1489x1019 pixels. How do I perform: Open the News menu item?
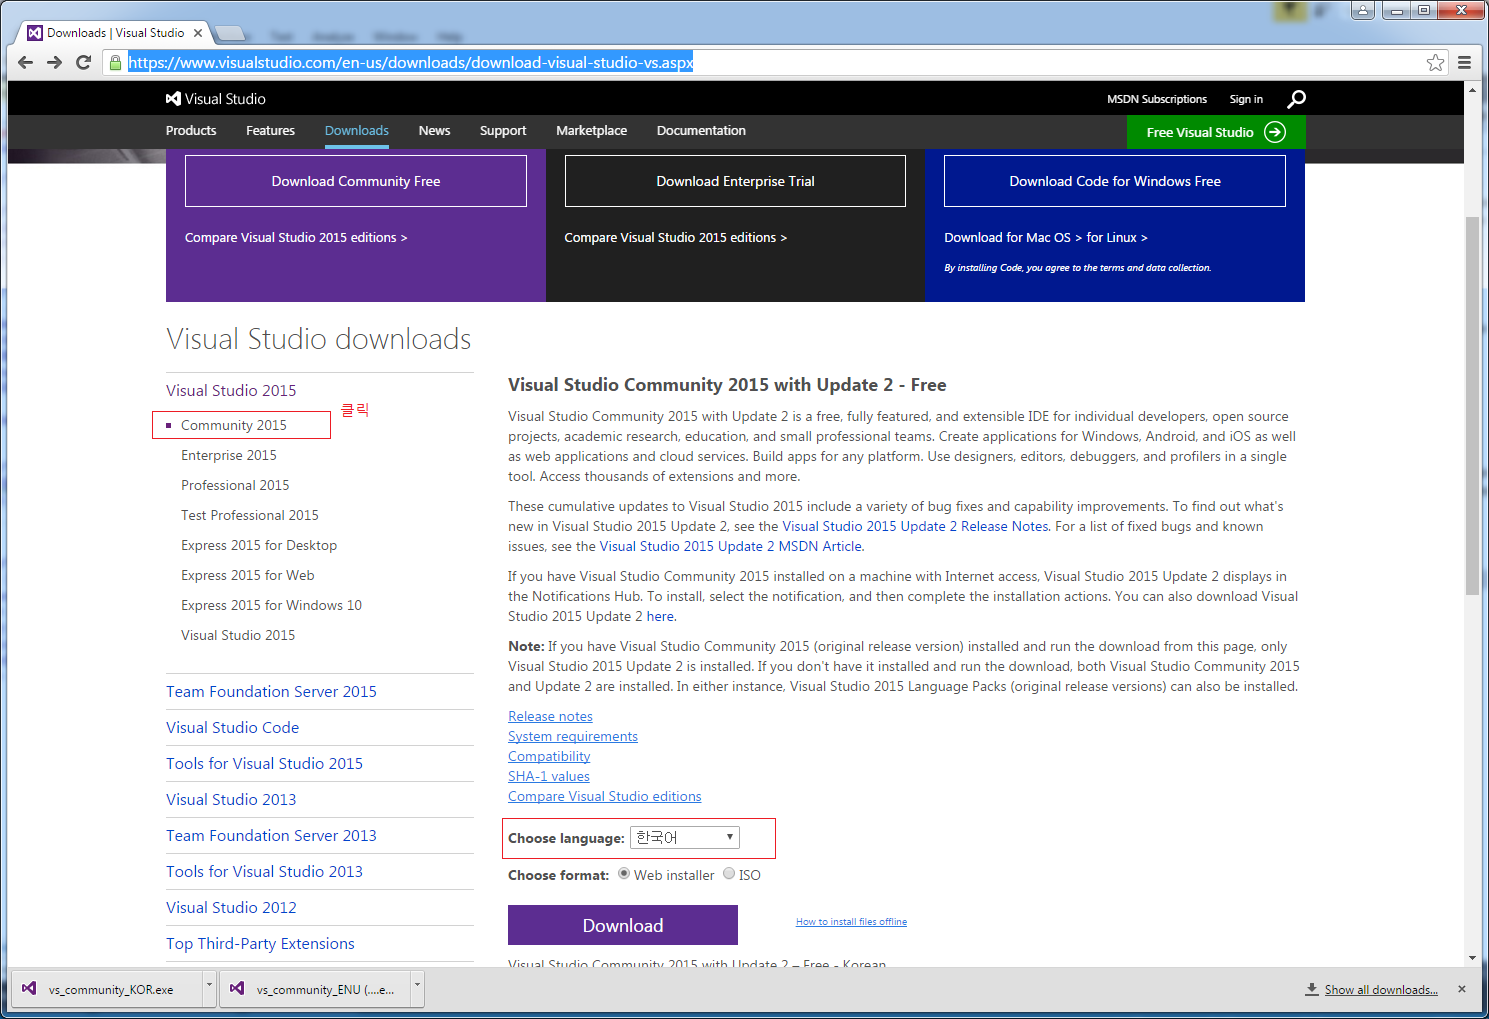[x=434, y=131]
